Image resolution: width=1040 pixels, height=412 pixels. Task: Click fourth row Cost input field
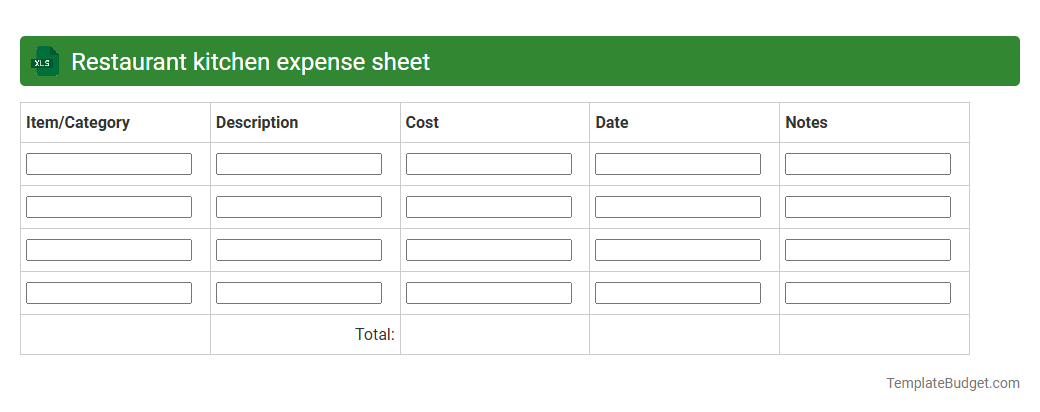(x=489, y=293)
